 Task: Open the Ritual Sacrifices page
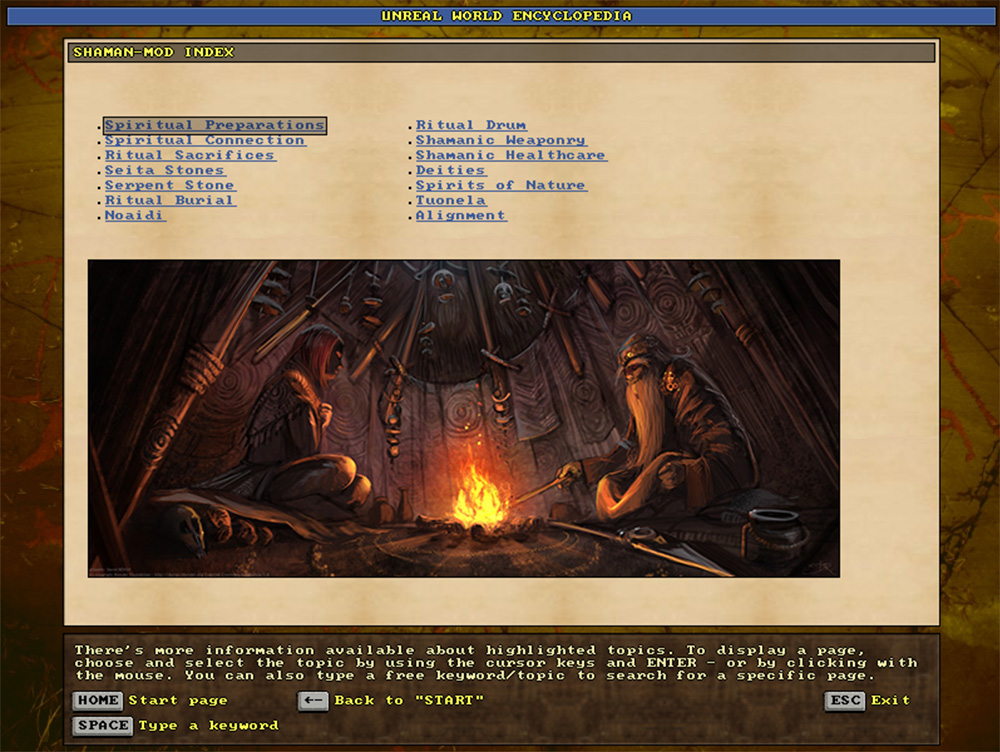tap(190, 155)
